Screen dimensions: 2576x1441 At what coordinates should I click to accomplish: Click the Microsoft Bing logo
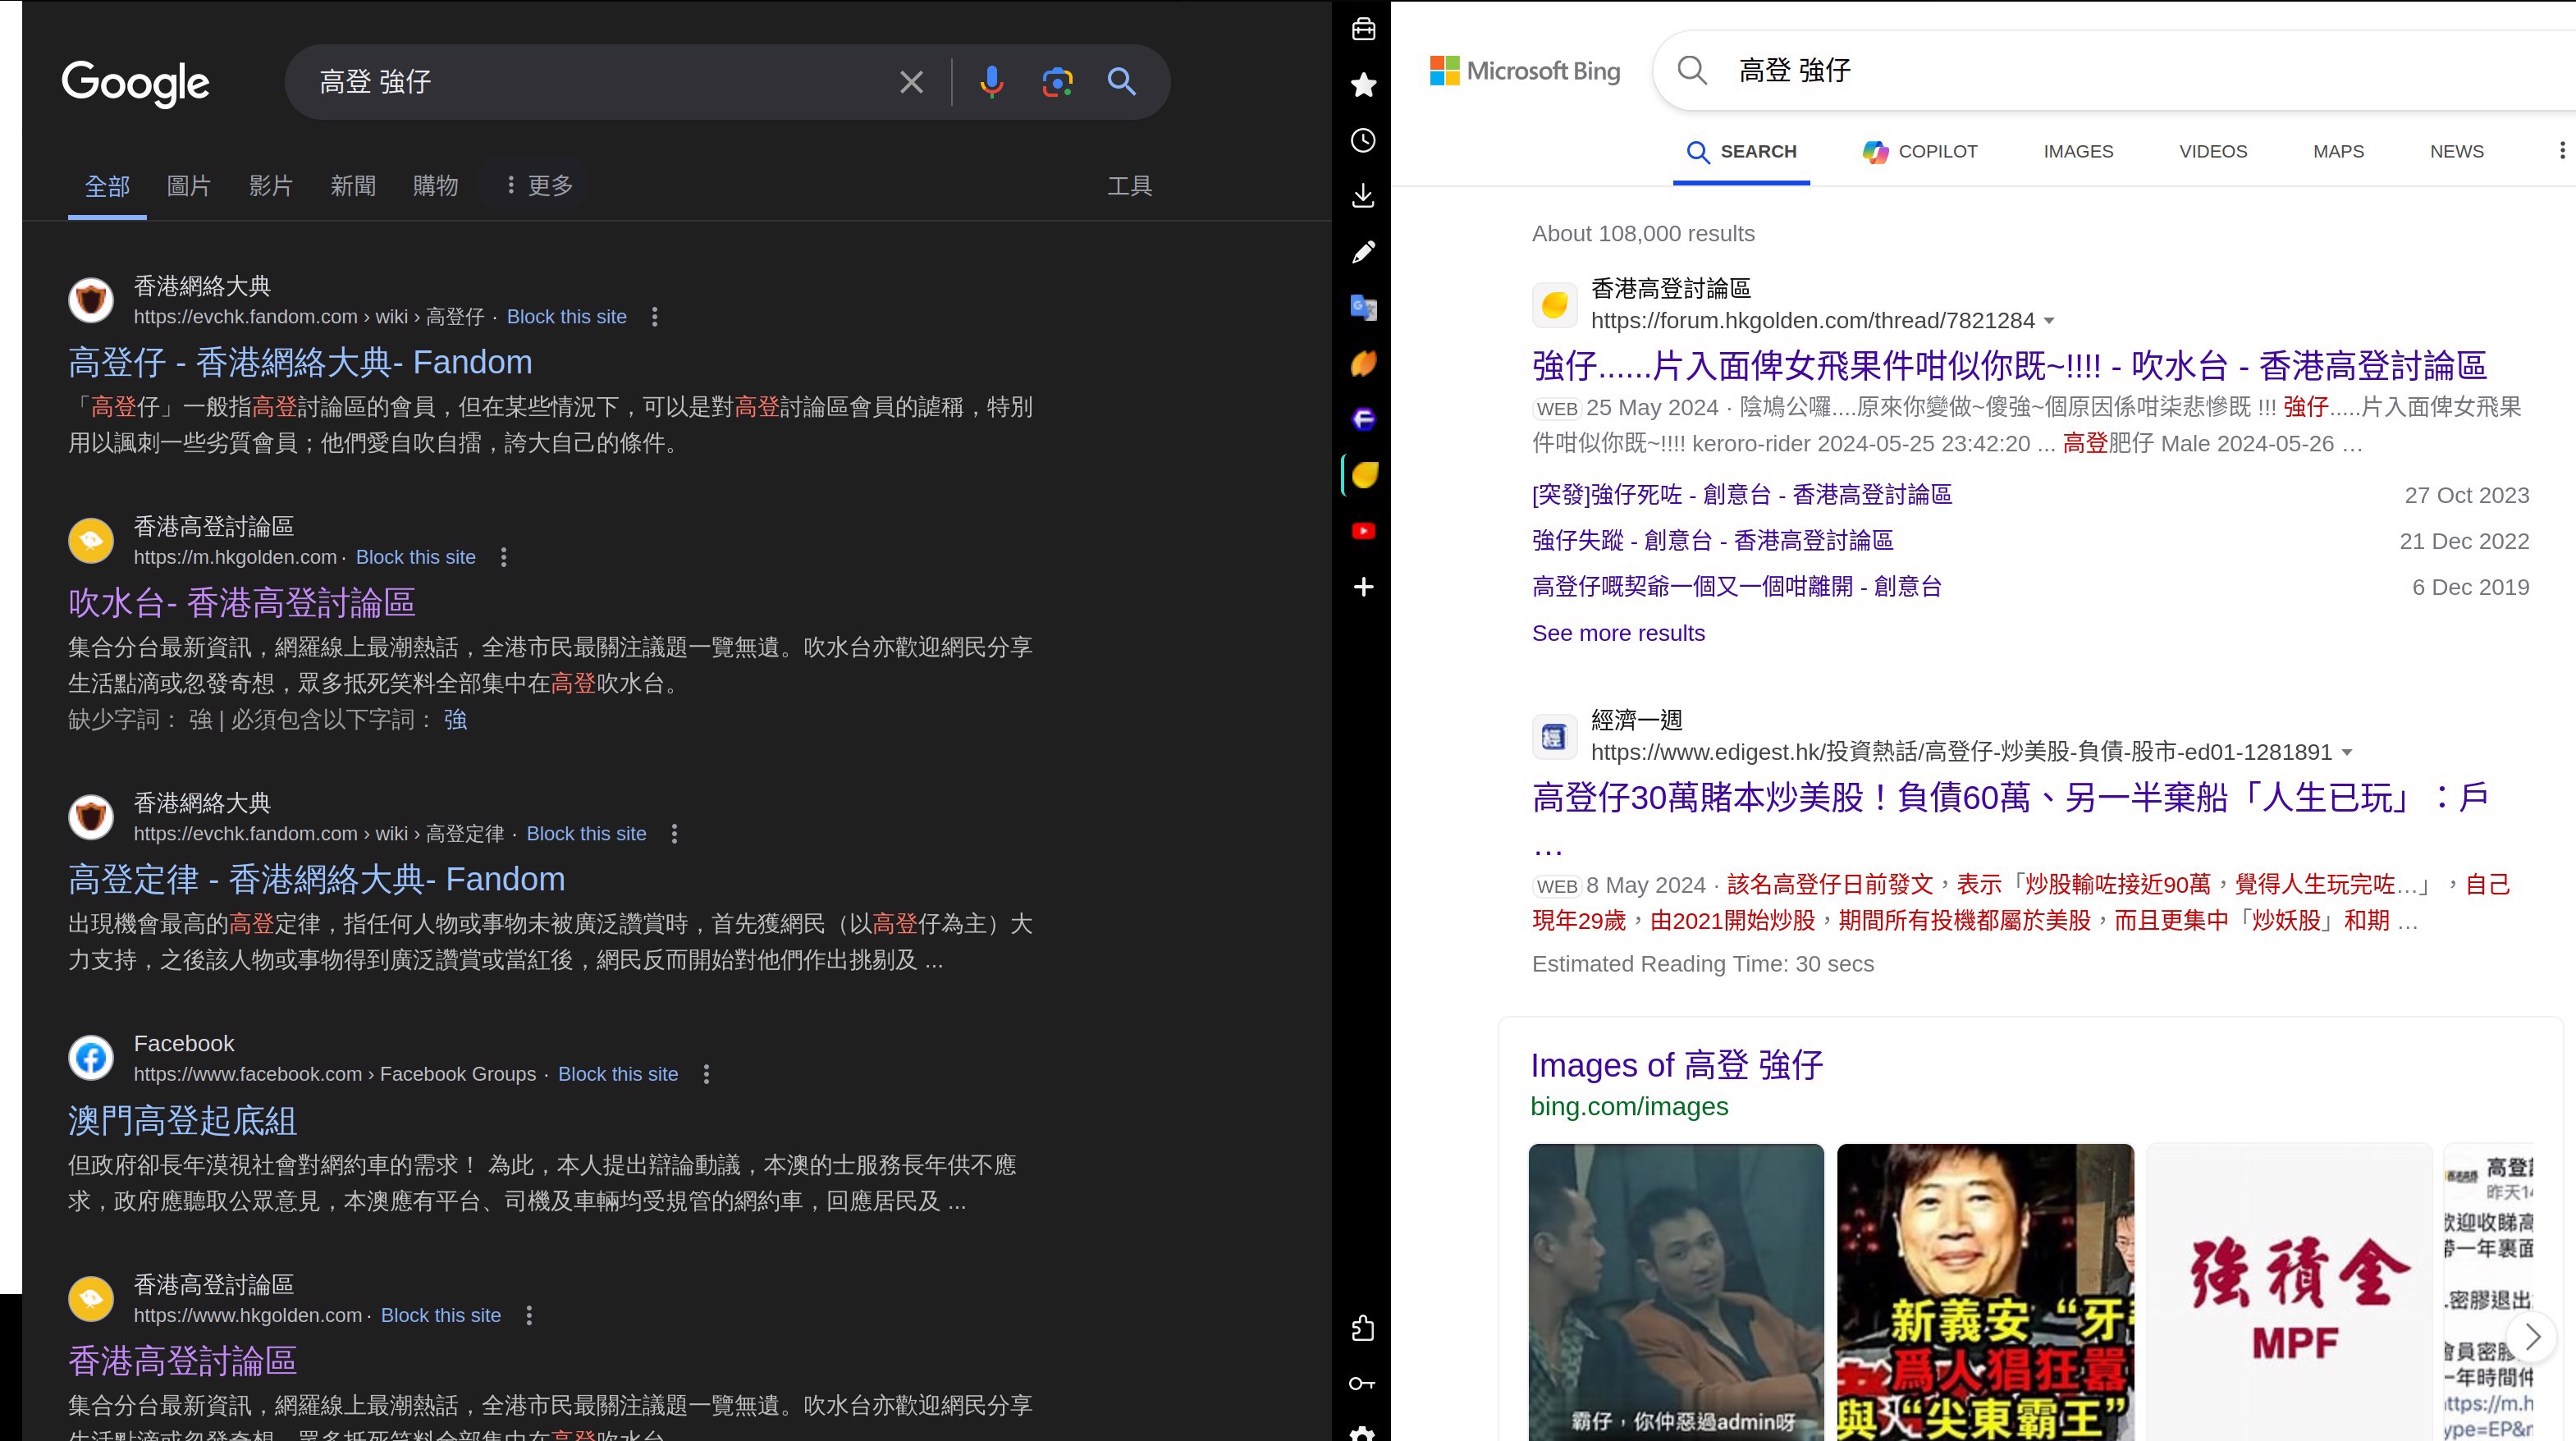click(1525, 71)
